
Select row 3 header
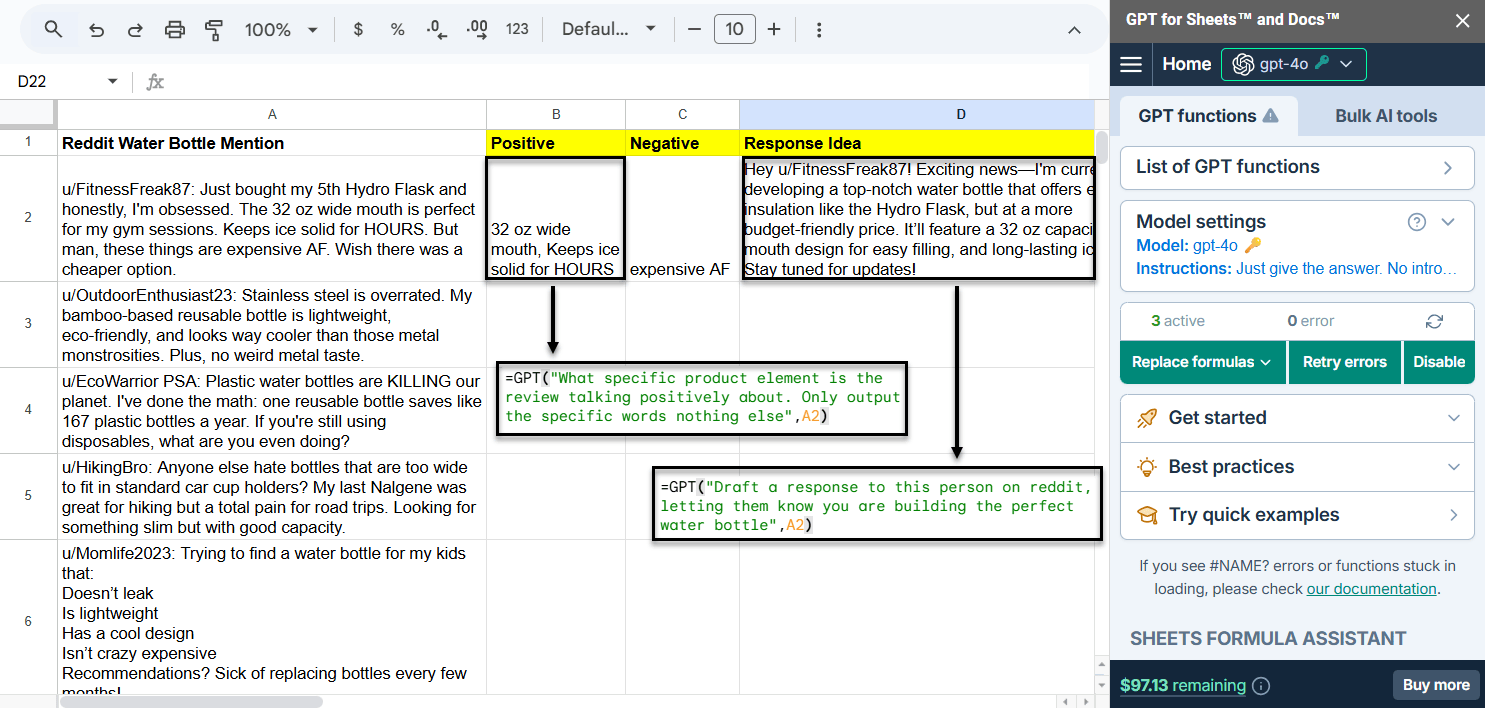[28, 324]
